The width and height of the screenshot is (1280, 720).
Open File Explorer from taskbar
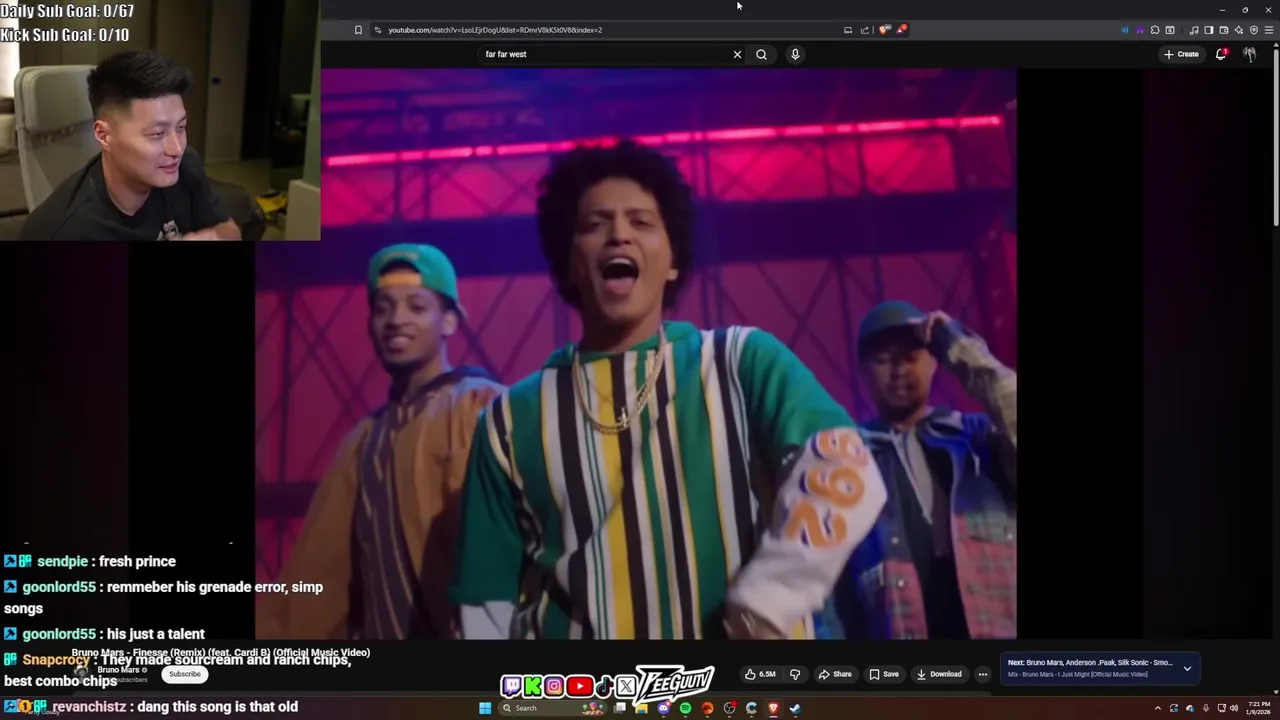coord(641,708)
